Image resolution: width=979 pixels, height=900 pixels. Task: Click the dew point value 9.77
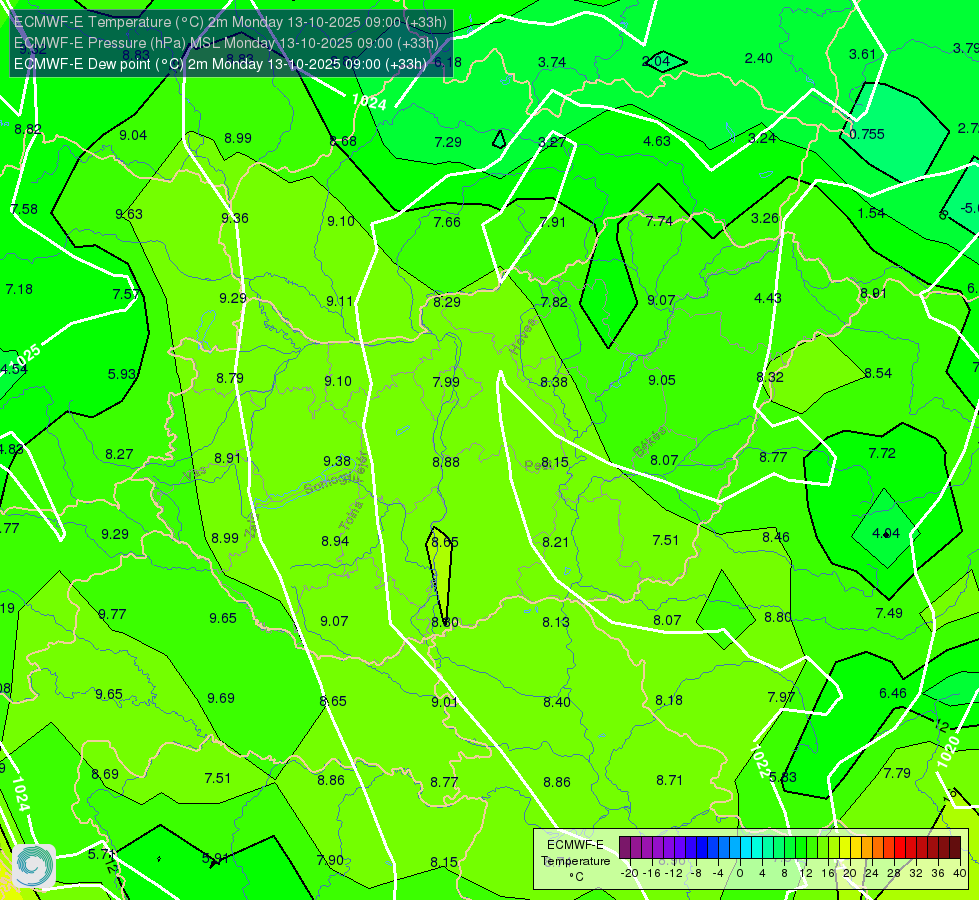[x=112, y=615]
